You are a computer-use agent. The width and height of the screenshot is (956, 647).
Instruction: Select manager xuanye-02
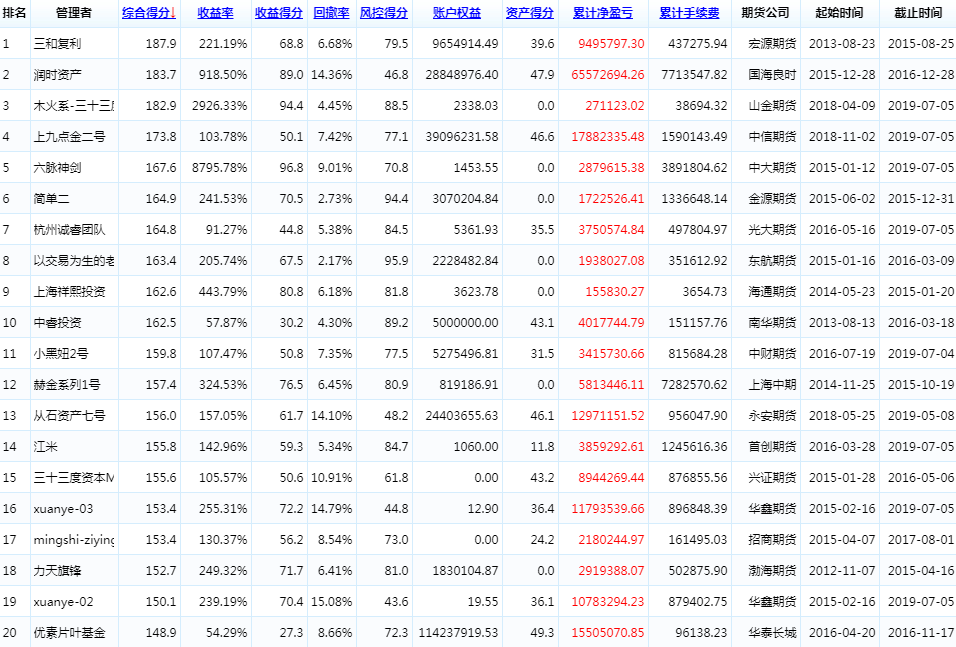point(63,602)
